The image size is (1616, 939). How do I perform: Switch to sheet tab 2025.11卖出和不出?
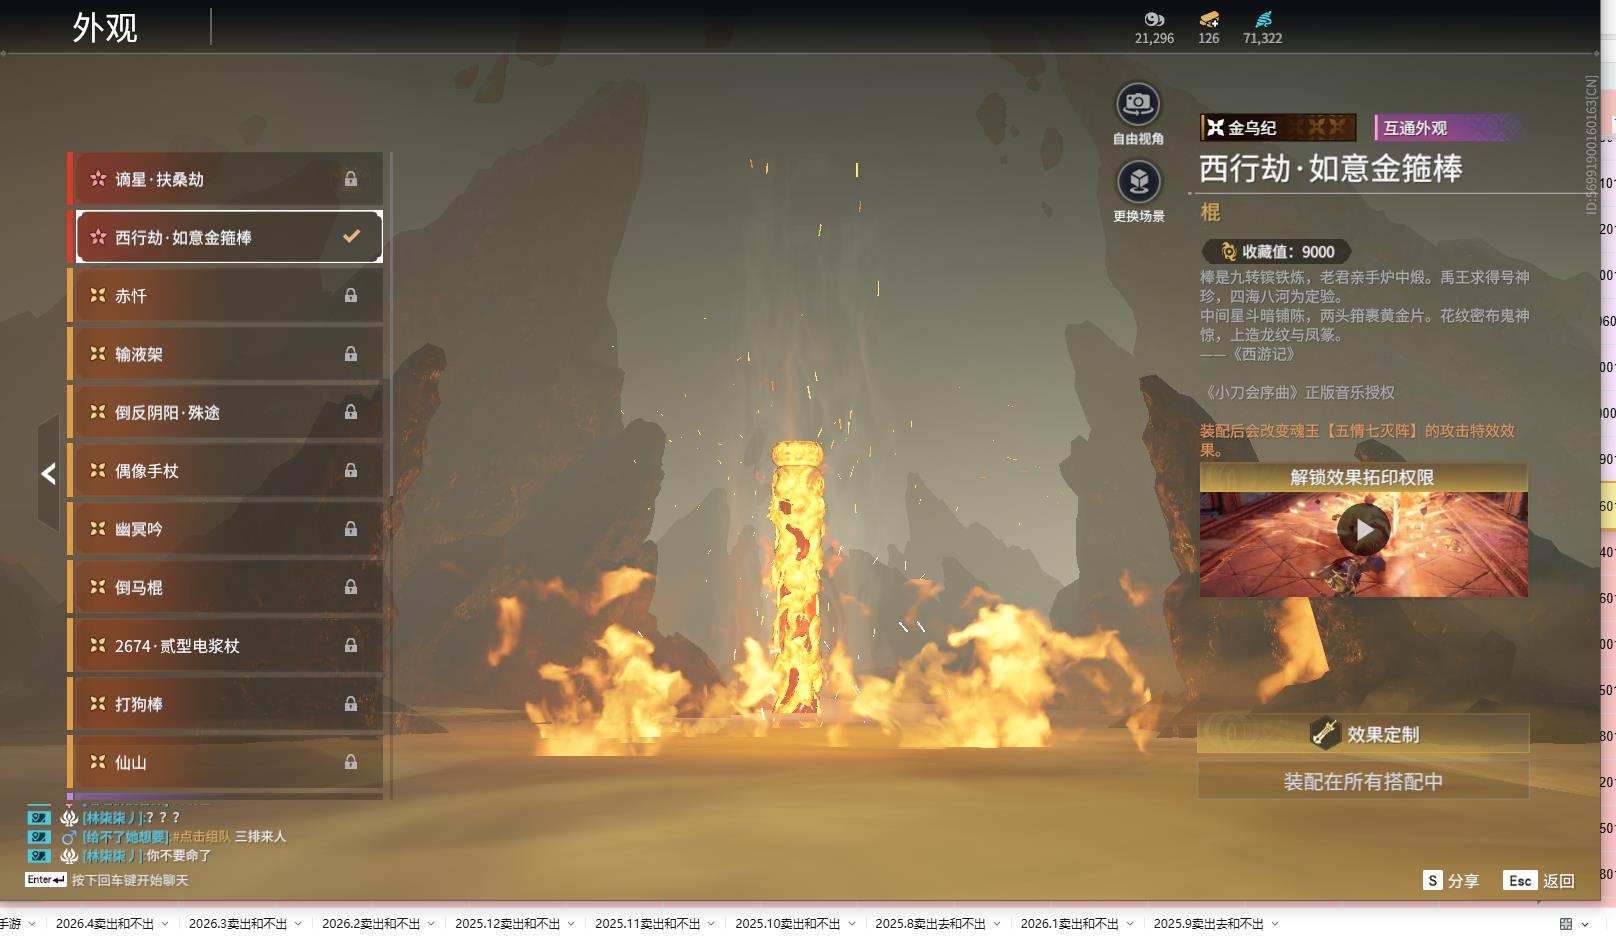tap(648, 923)
